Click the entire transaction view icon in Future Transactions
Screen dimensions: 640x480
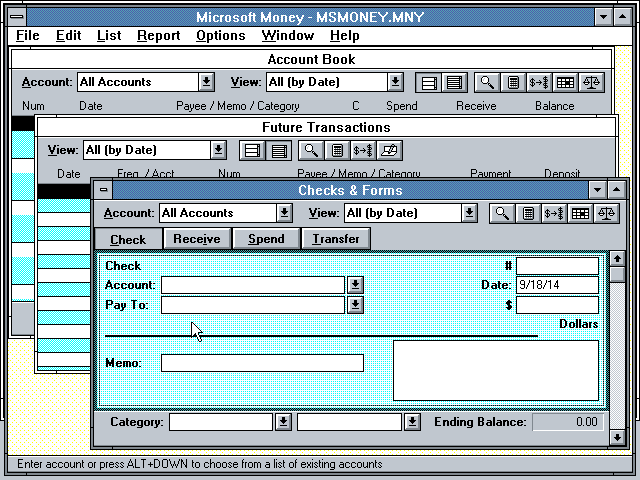[279, 150]
